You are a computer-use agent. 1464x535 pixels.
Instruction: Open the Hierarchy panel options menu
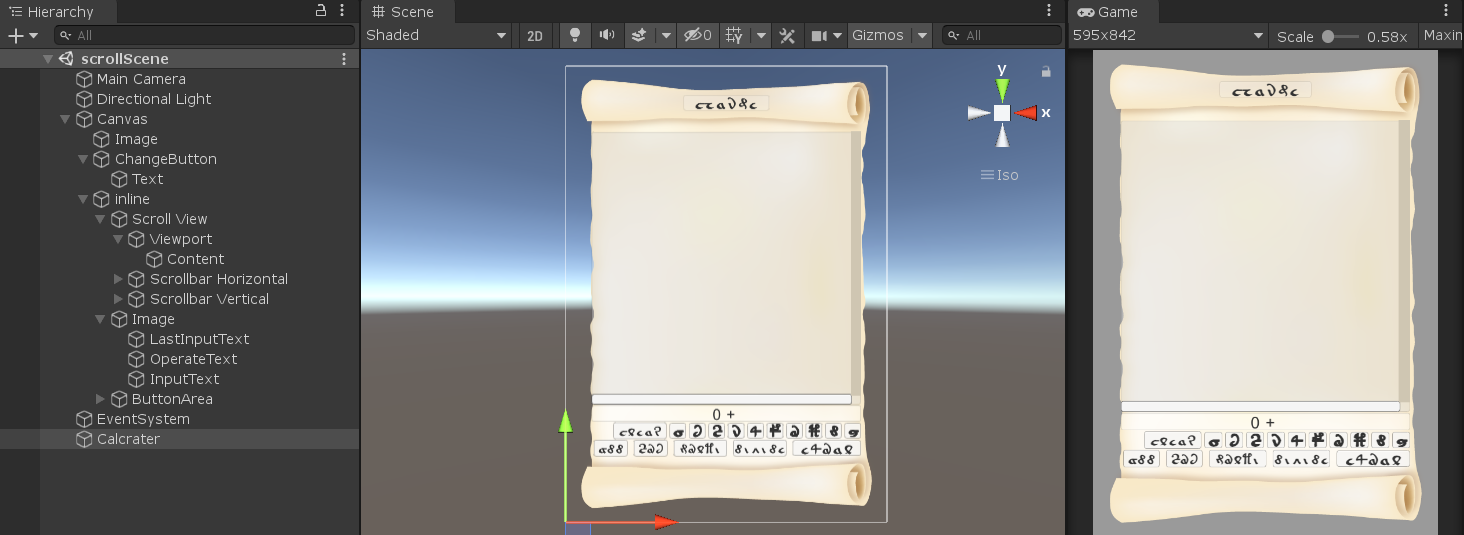tap(343, 11)
